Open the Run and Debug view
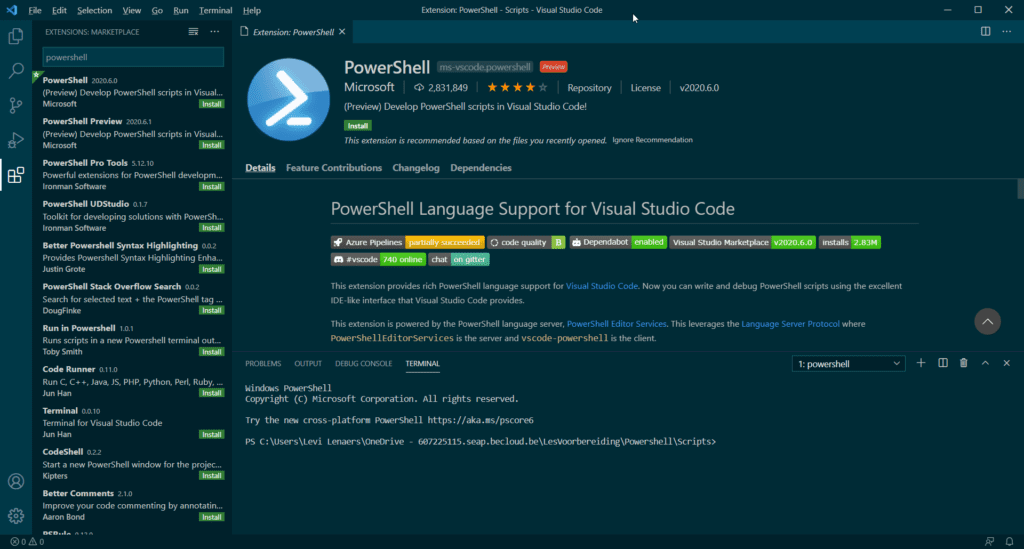Viewport: 1024px width, 549px height. [16, 140]
